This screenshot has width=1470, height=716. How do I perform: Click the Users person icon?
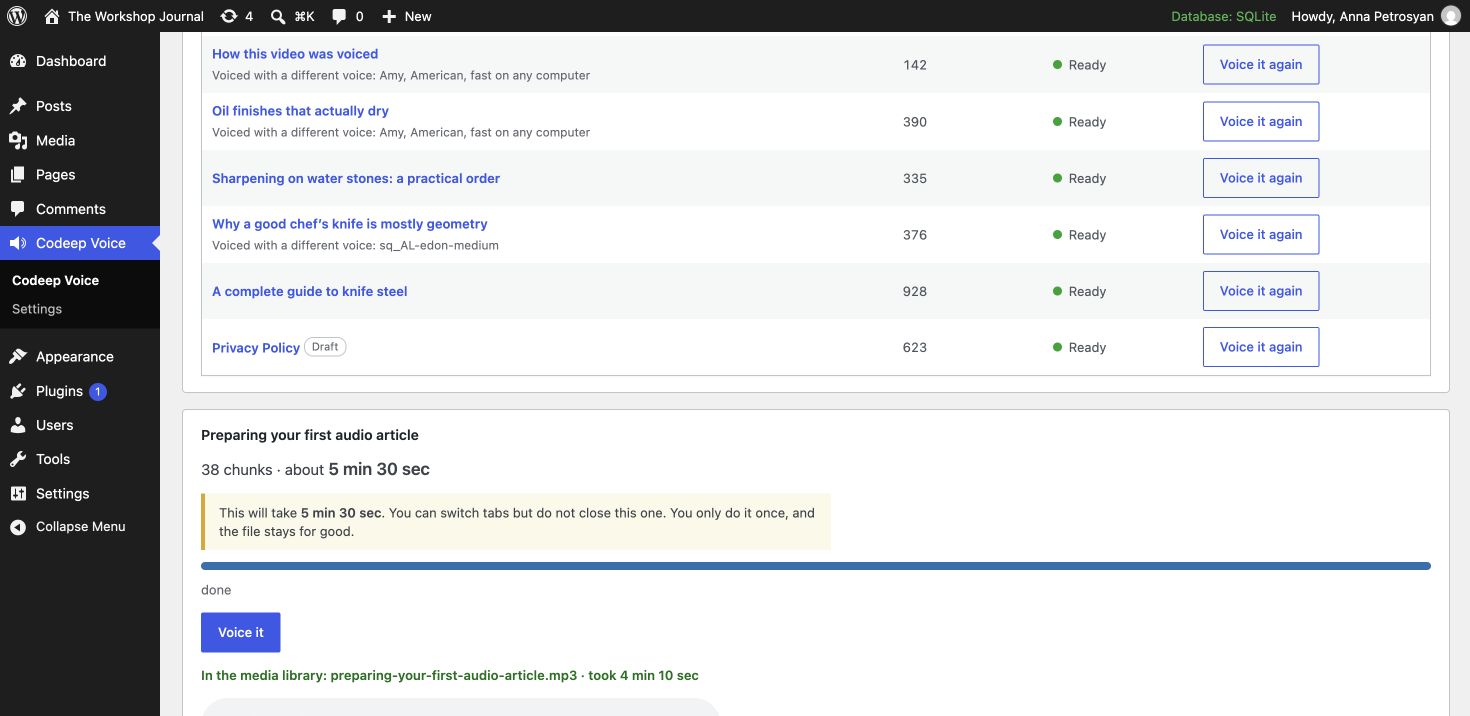point(18,425)
